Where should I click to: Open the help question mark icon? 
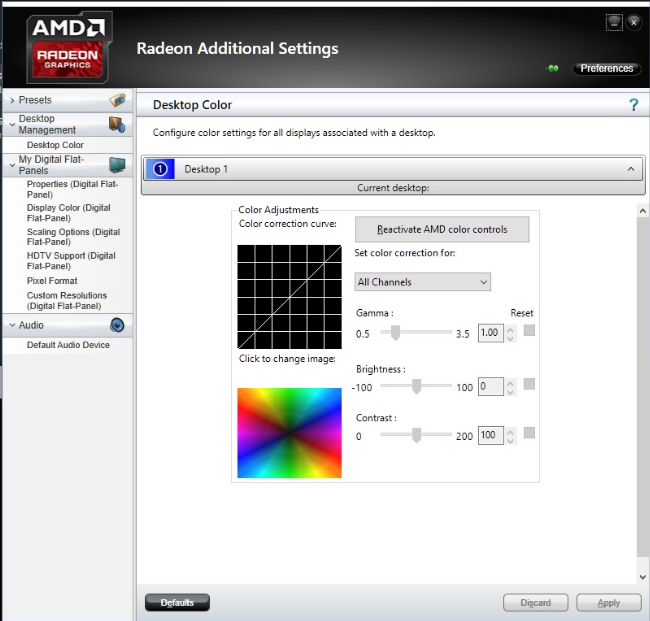633,105
